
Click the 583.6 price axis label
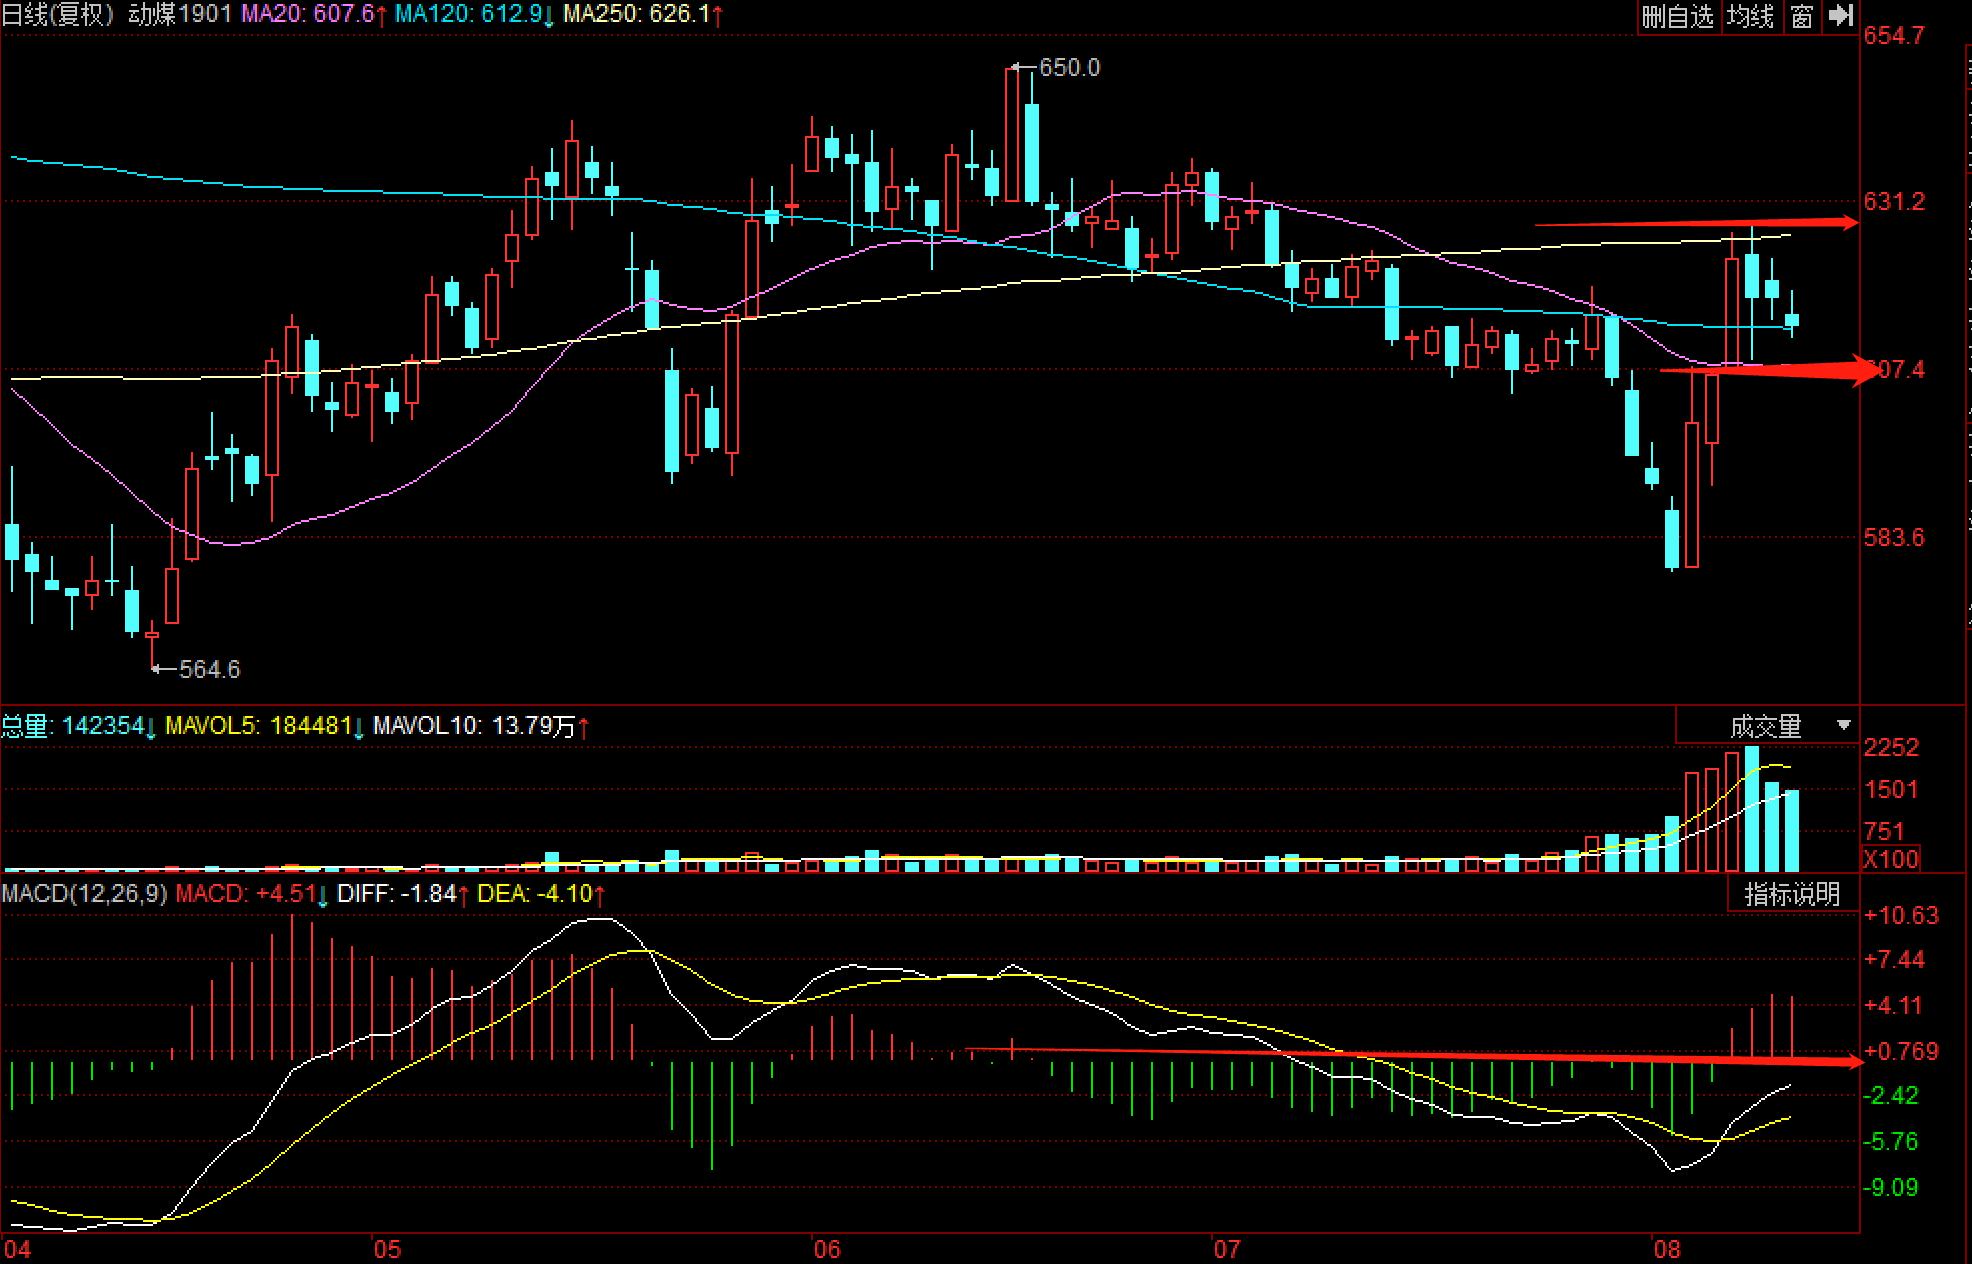(x=1894, y=537)
